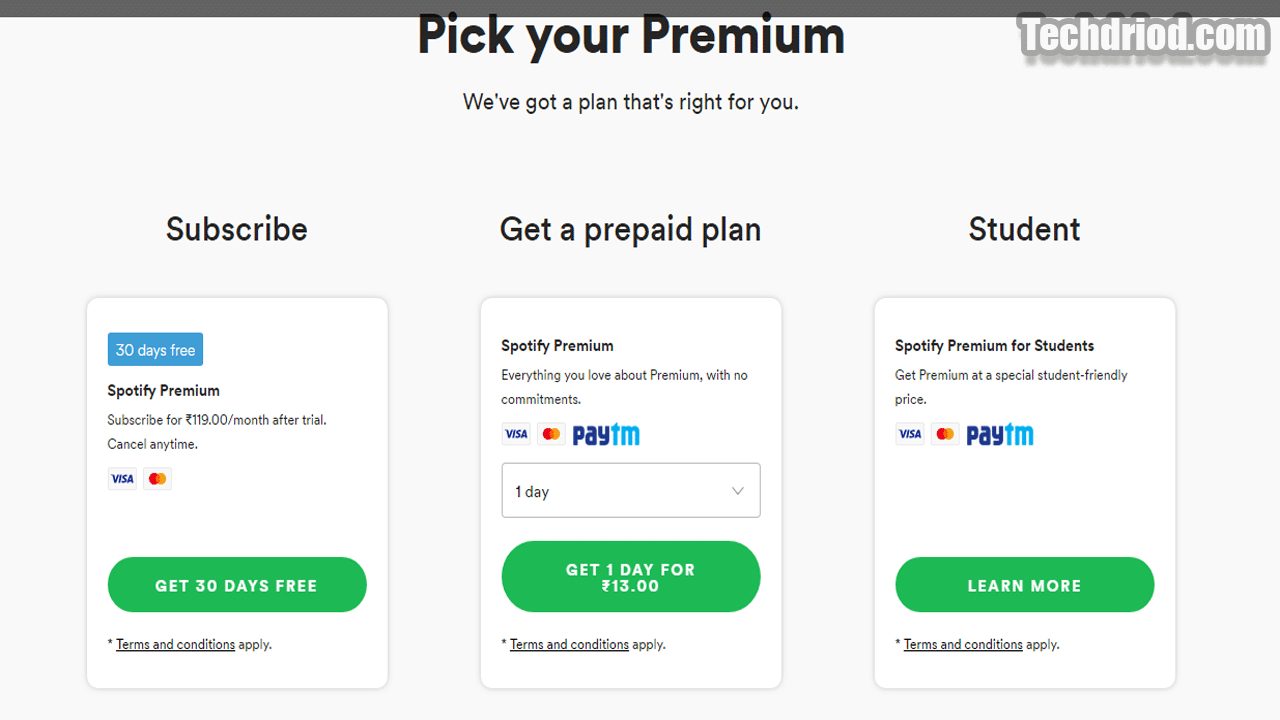Open the 1 day duration dropdown
The width and height of the screenshot is (1280, 720).
(x=630, y=490)
